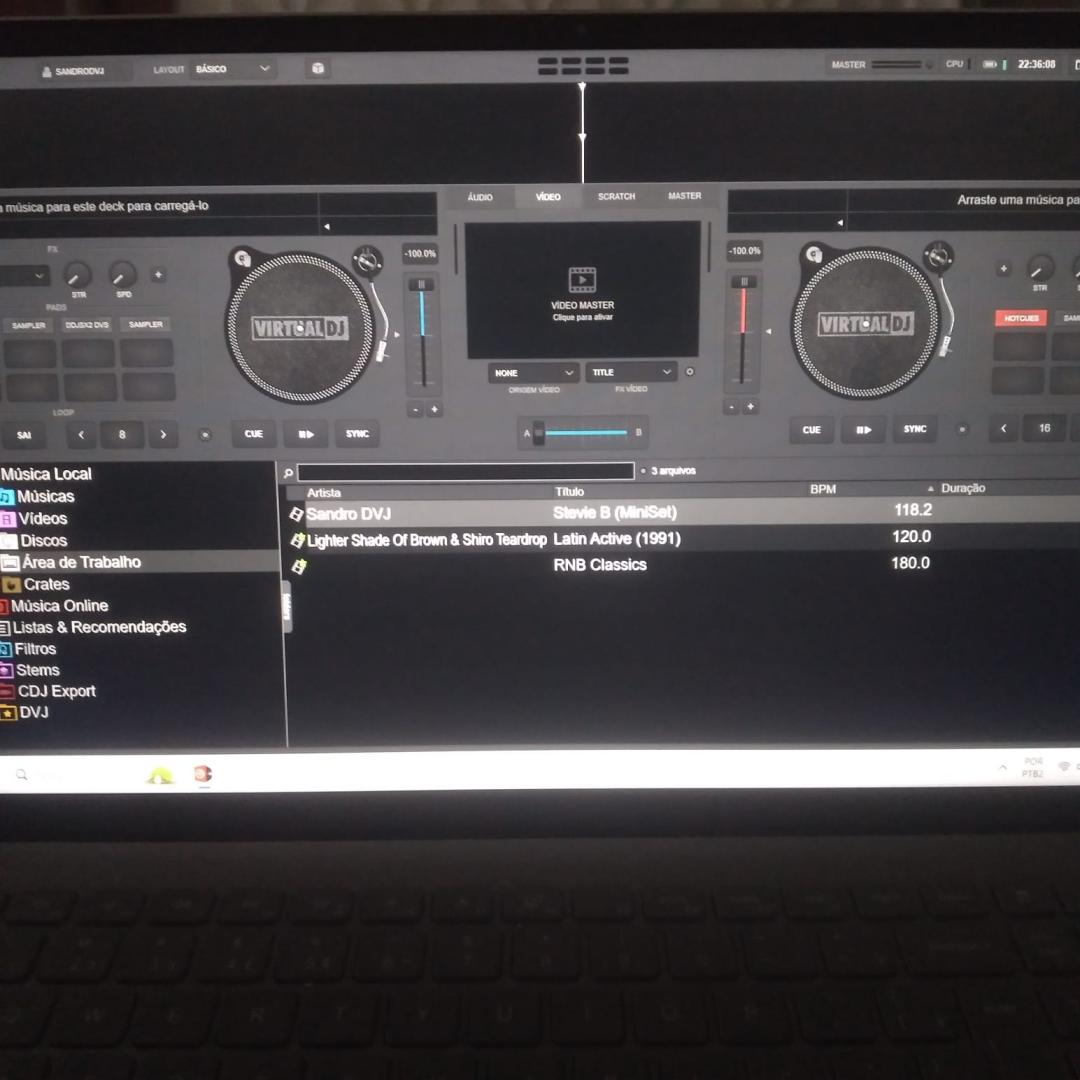1080x1080 pixels.
Task: Click the right deck red pitch slider
Action: [x=743, y=329]
